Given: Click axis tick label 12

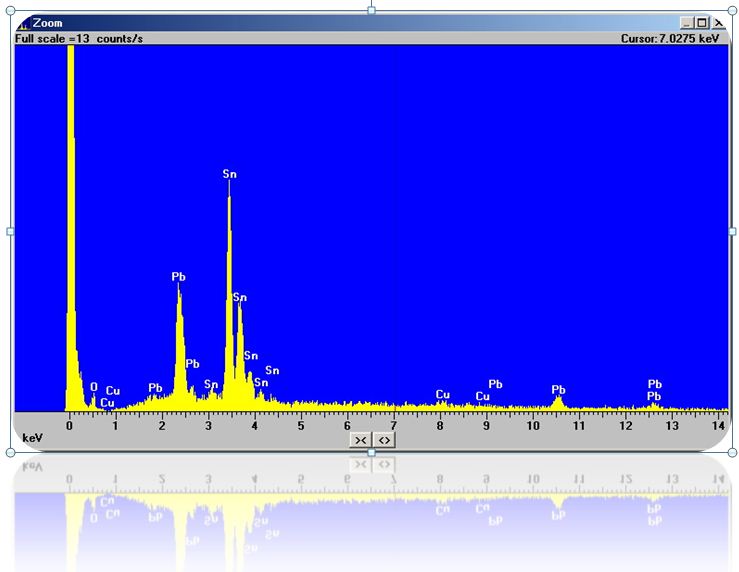Looking at the screenshot, I should (x=625, y=426).
